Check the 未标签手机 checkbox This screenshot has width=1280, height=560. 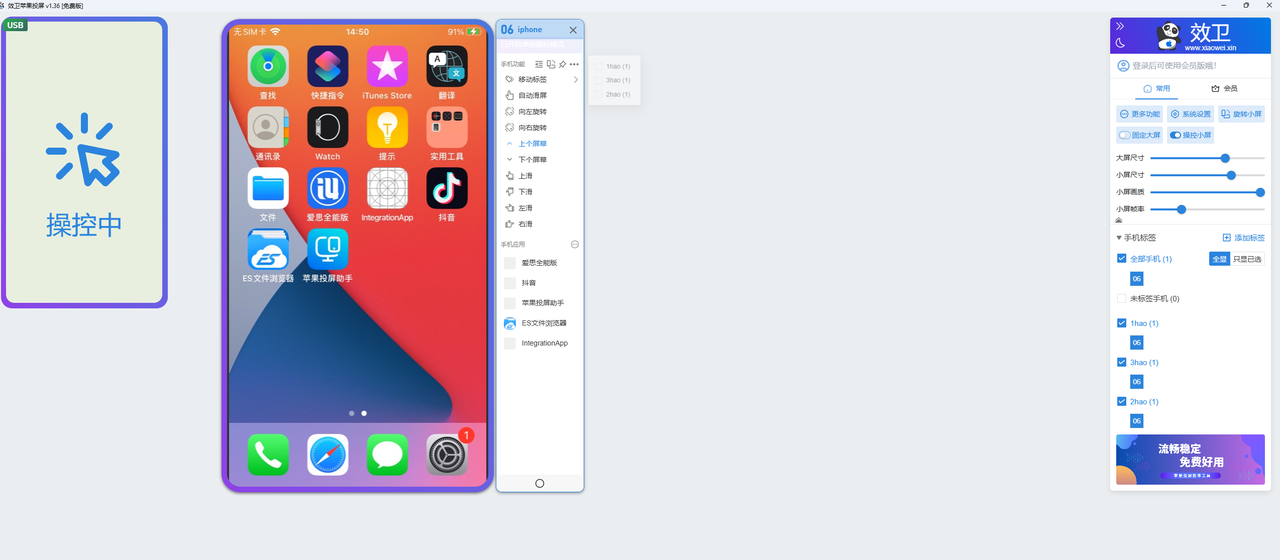(x=1122, y=299)
